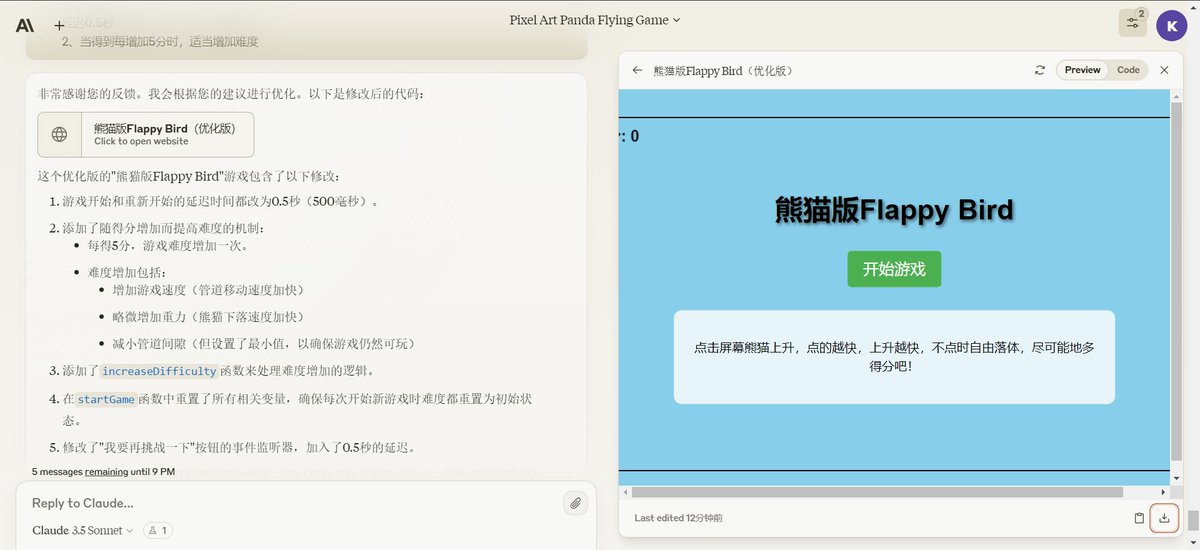The width and height of the screenshot is (1200, 550).
Task: Open user profile avatar K
Action: pyautogui.click(x=1171, y=24)
